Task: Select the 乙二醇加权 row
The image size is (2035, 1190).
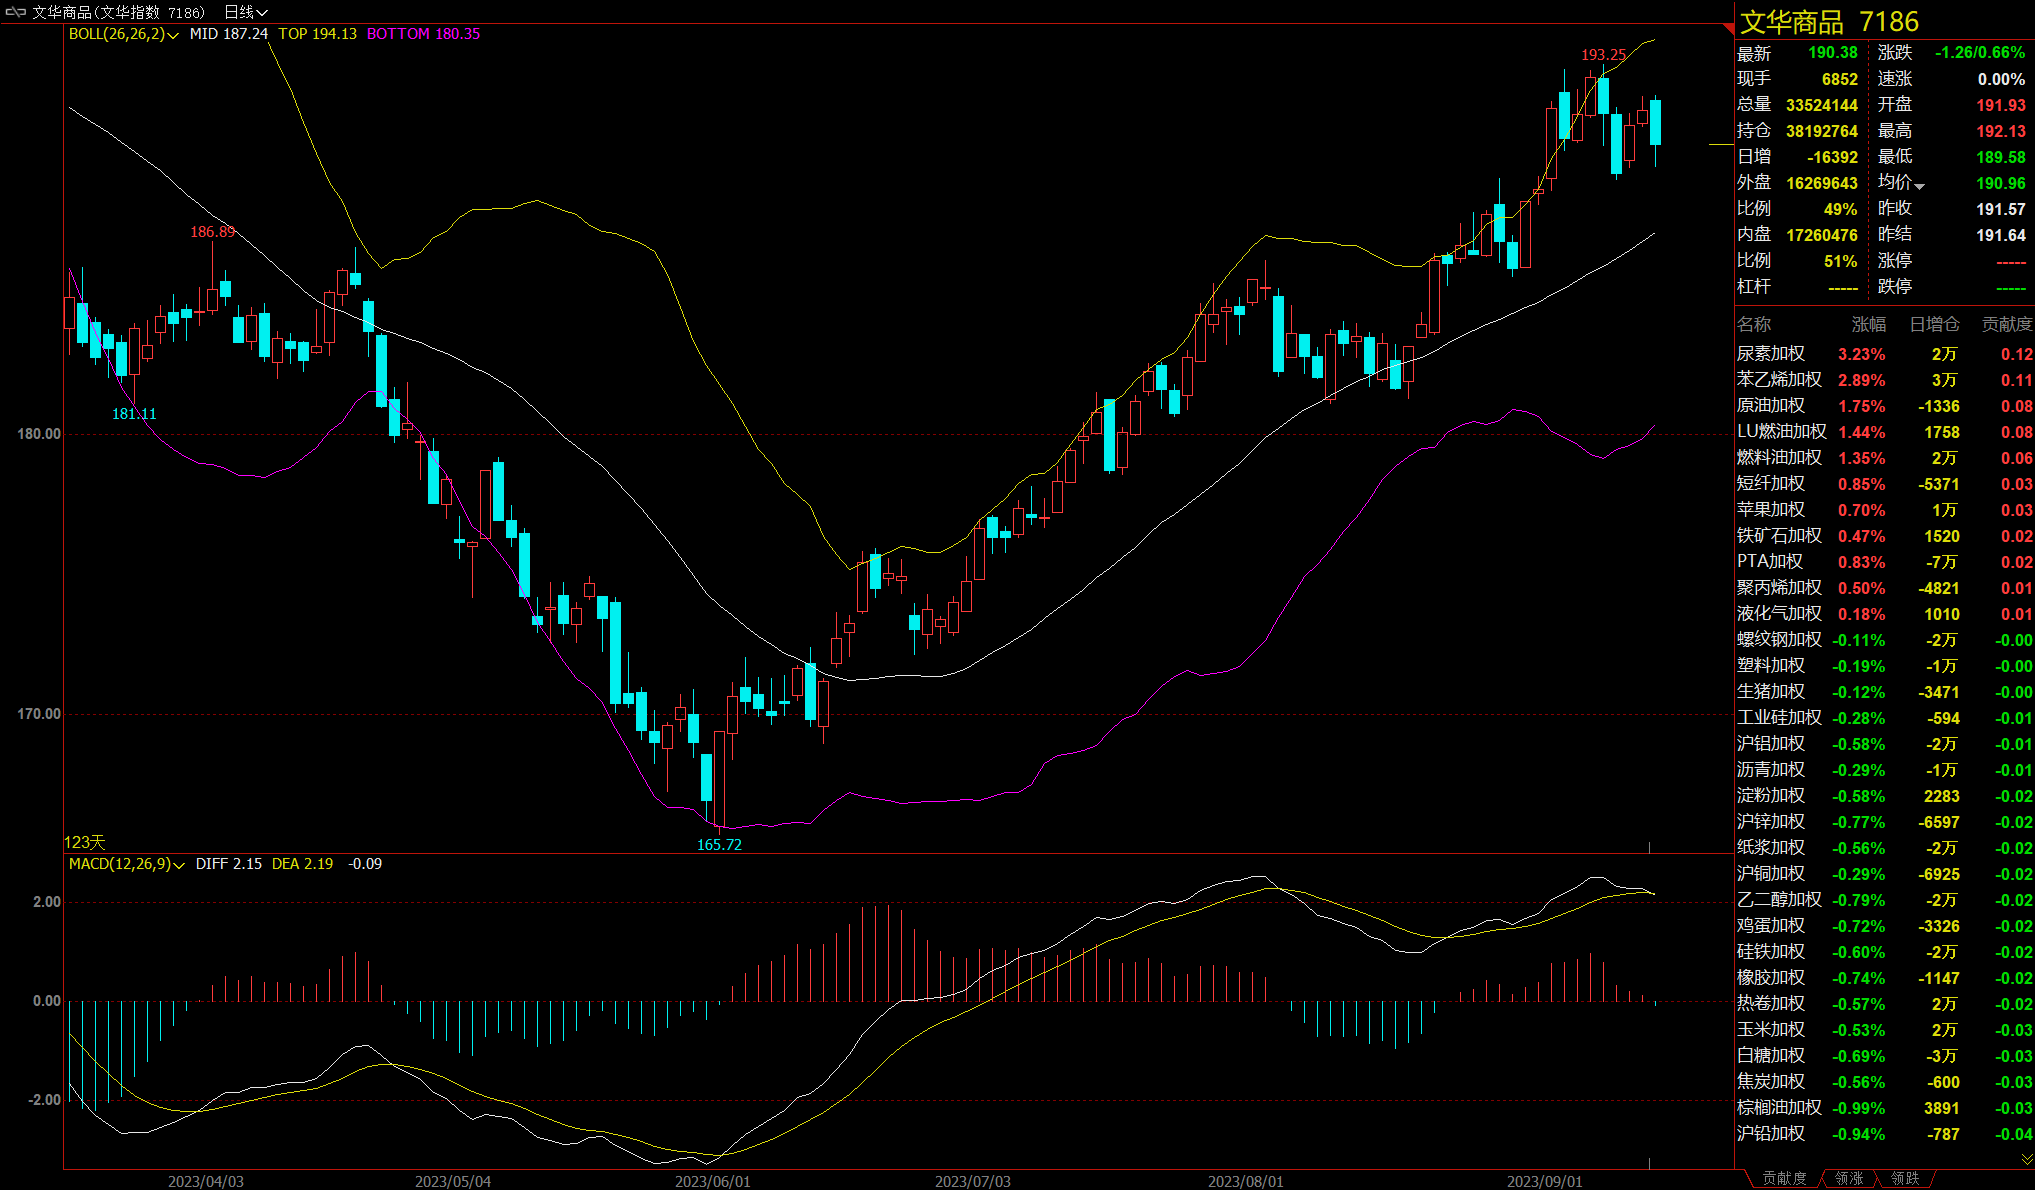Action: 1885,900
